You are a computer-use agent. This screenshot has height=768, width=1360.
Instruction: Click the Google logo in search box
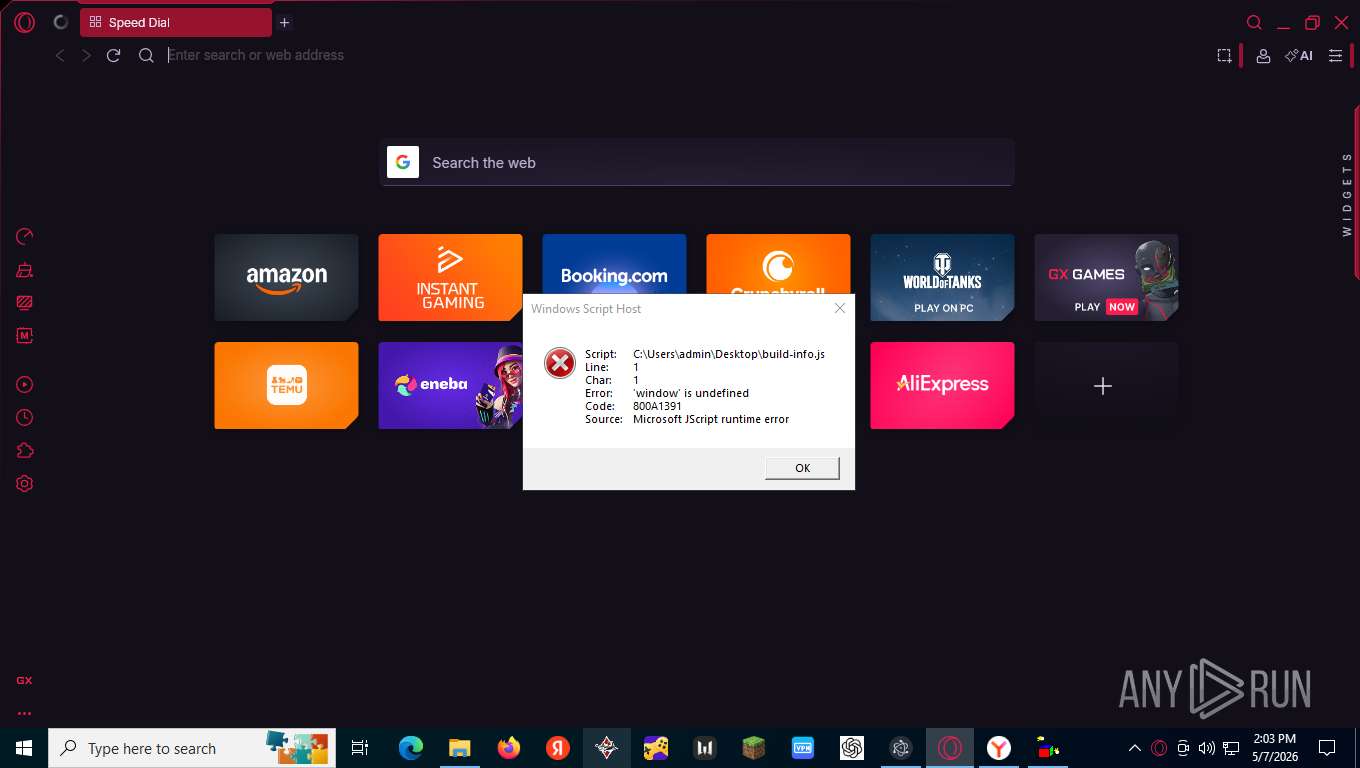coord(403,162)
